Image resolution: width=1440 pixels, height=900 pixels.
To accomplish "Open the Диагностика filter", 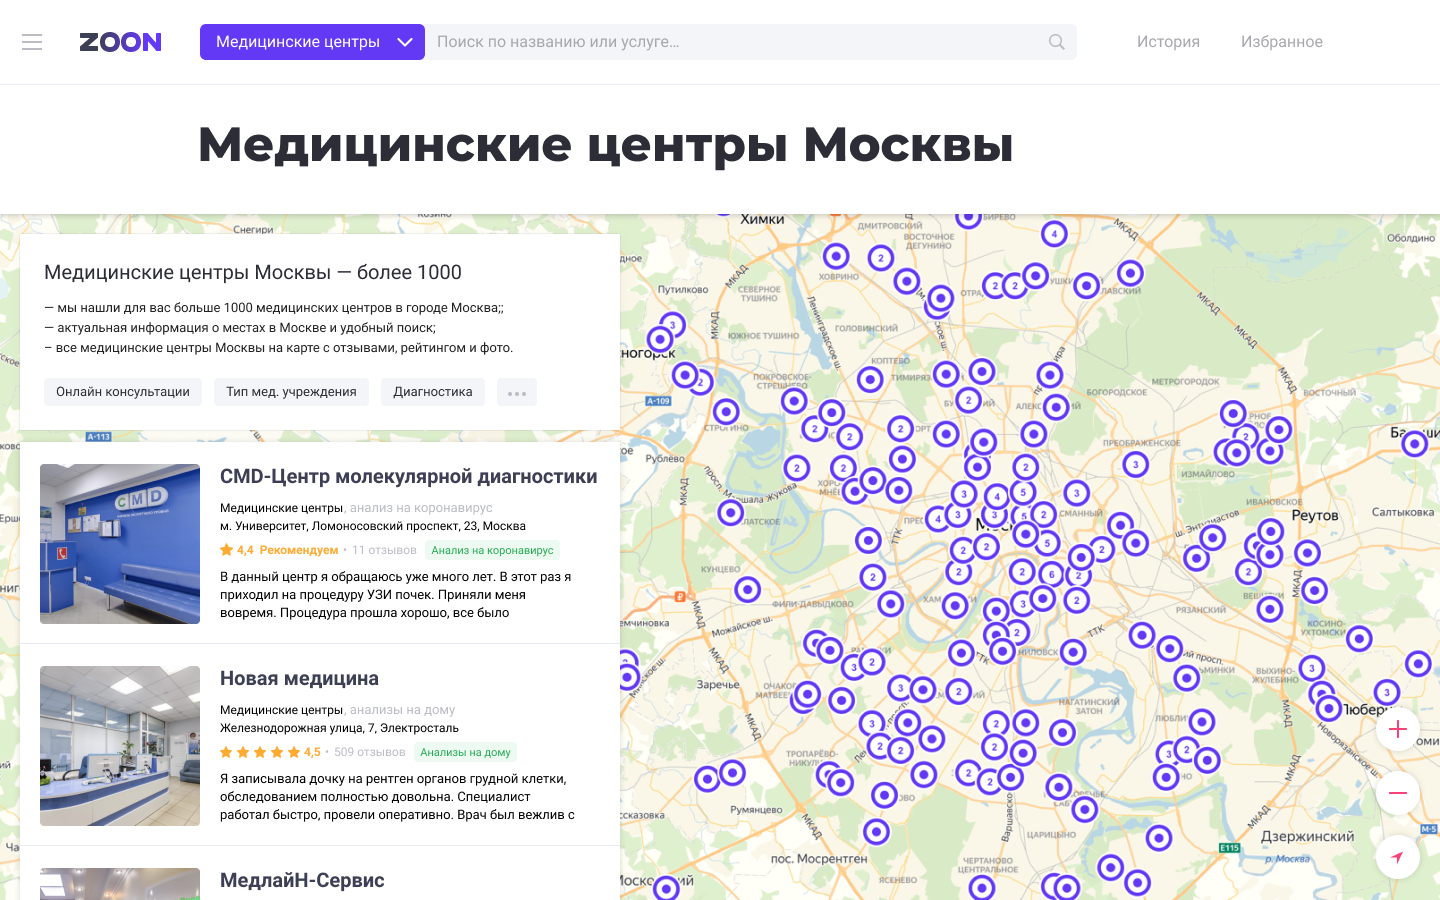I will (x=433, y=392).
